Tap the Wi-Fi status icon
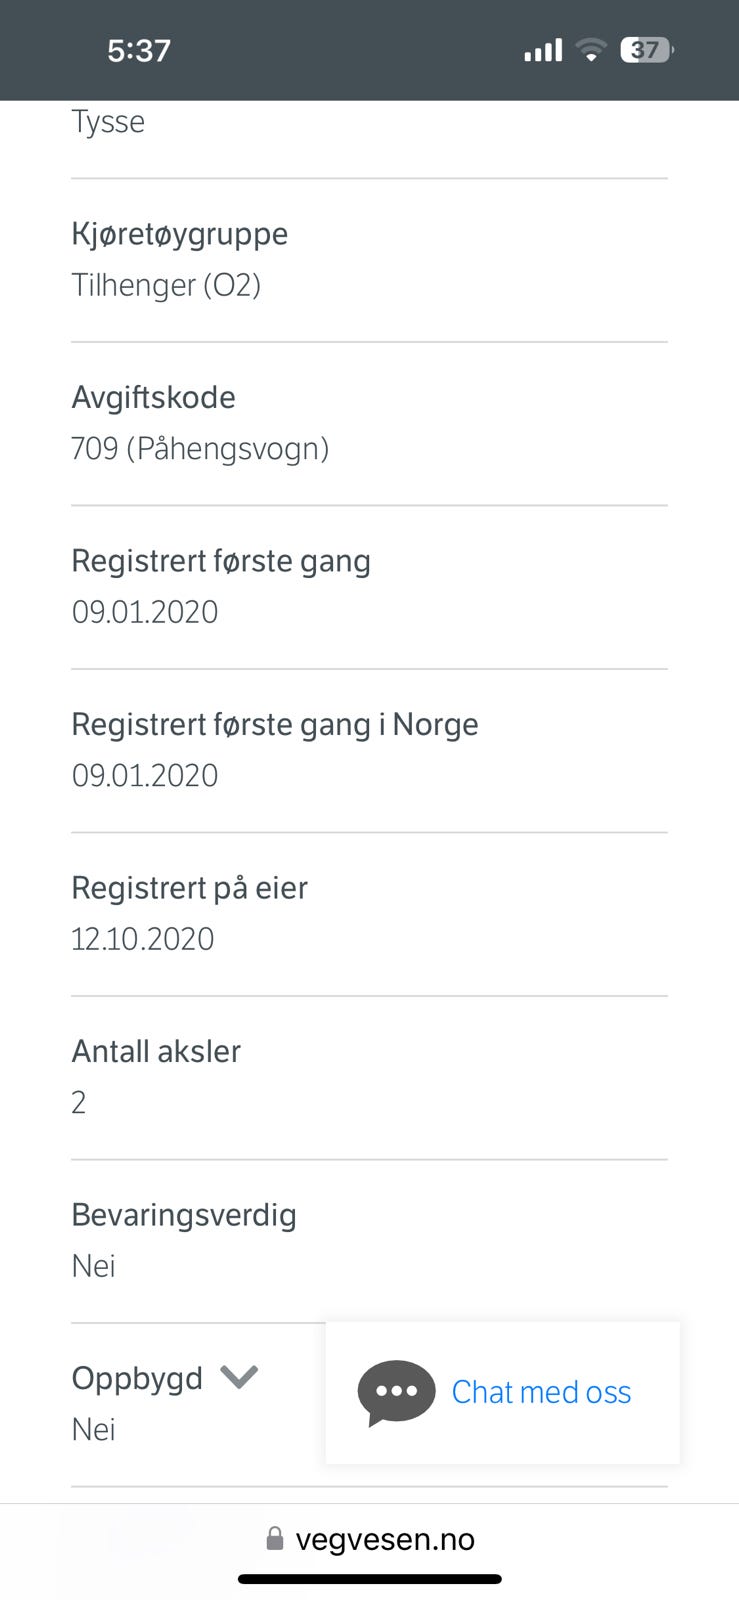 click(x=592, y=50)
